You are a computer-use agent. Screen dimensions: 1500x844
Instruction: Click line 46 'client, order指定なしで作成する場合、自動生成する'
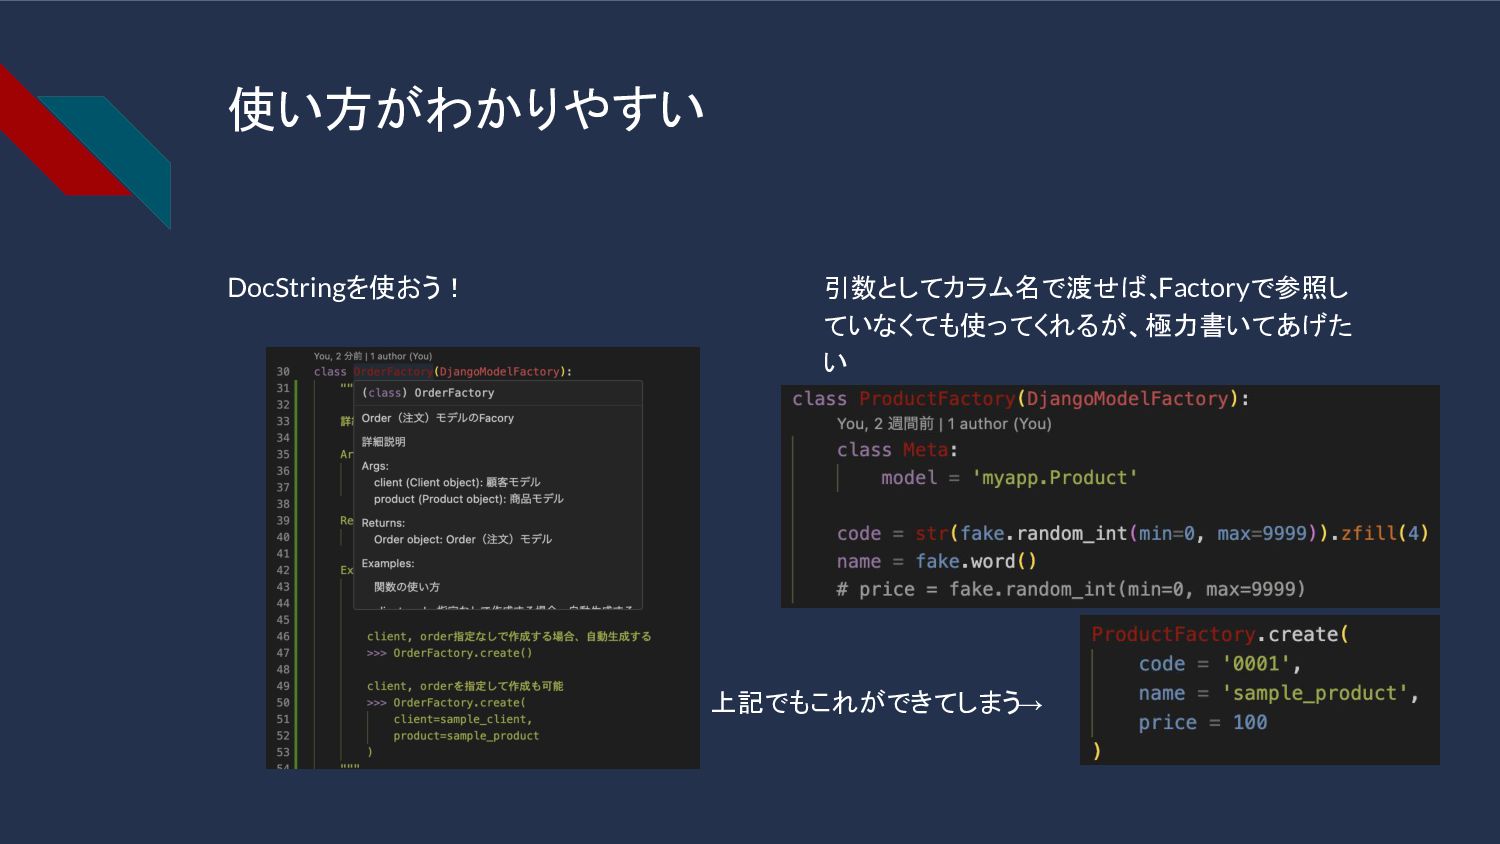coord(509,636)
